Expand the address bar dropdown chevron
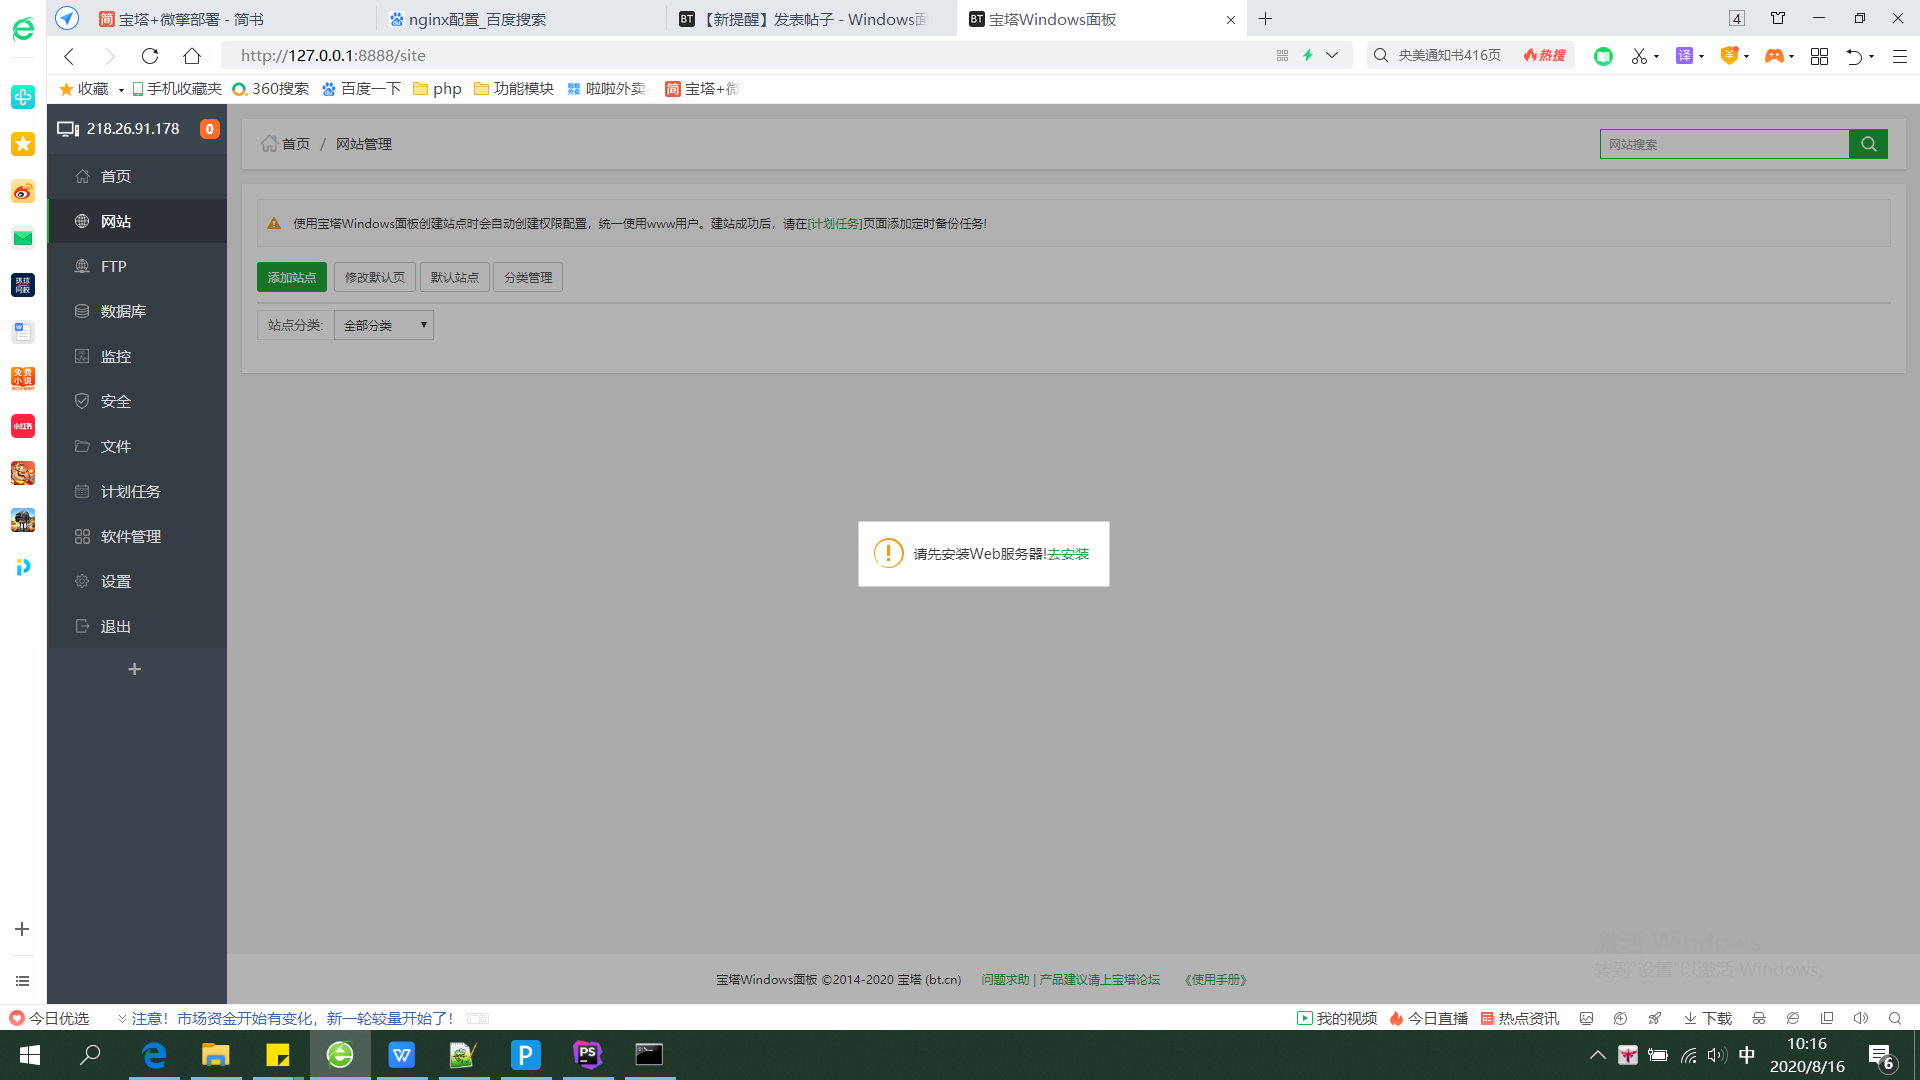 click(x=1332, y=56)
